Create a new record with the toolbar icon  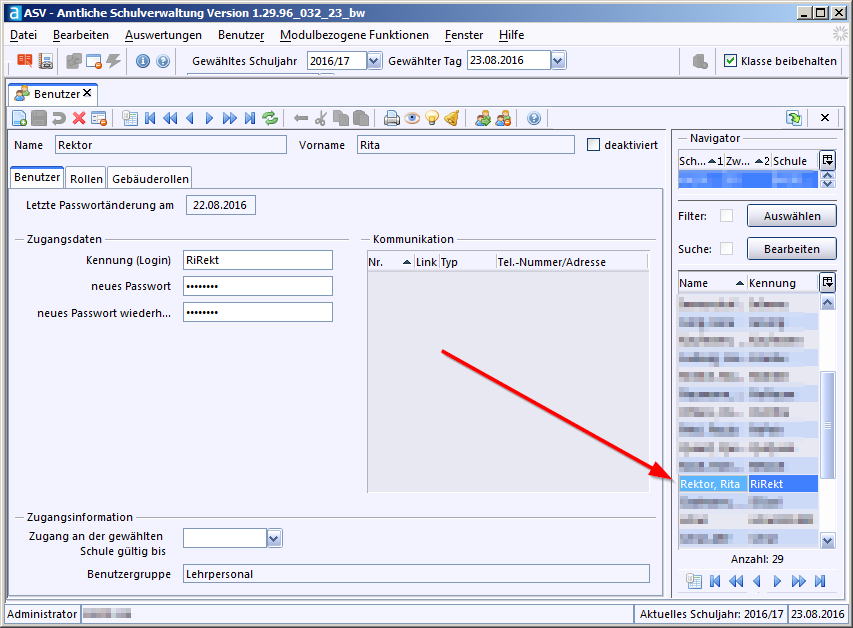(18, 118)
